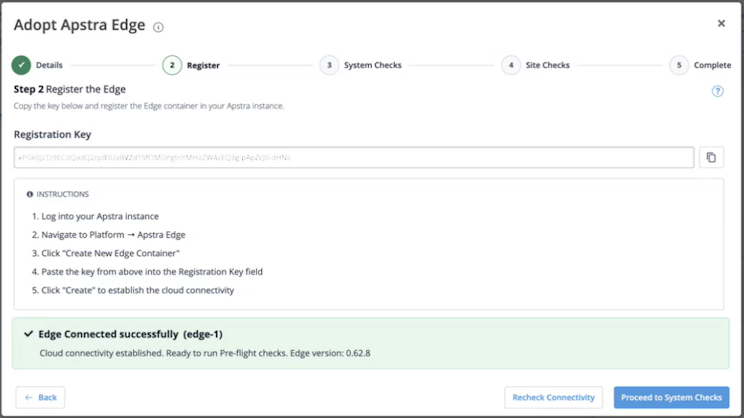Click the 'Registration Key' label
Image resolution: width=744 pixels, height=418 pixels.
pos(53,134)
